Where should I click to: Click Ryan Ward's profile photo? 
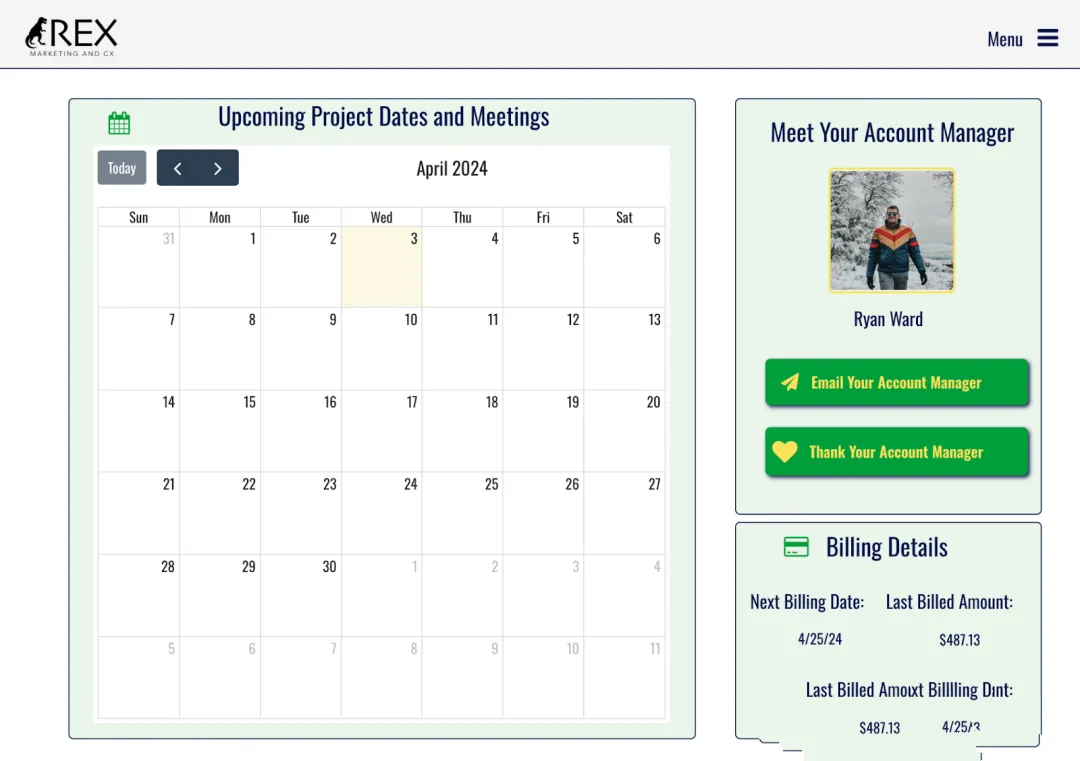[892, 231]
